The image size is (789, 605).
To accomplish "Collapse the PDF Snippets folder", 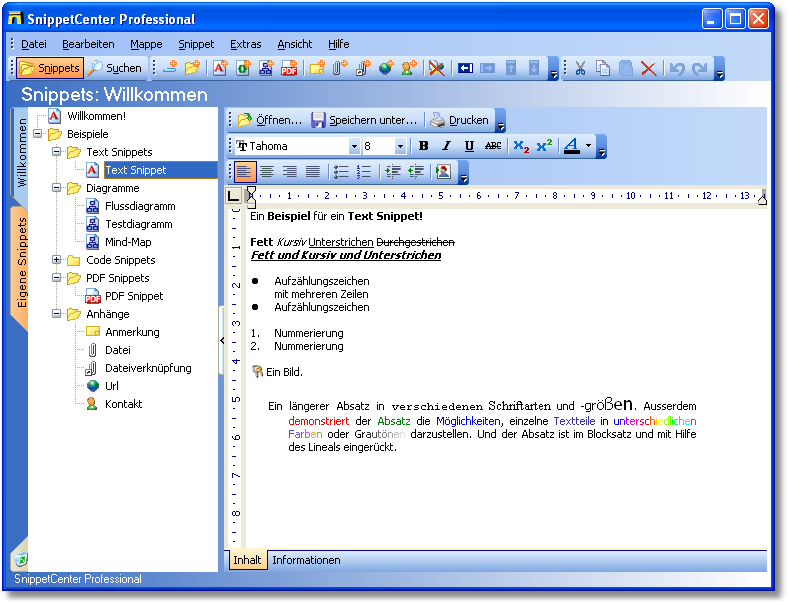I will point(56,278).
